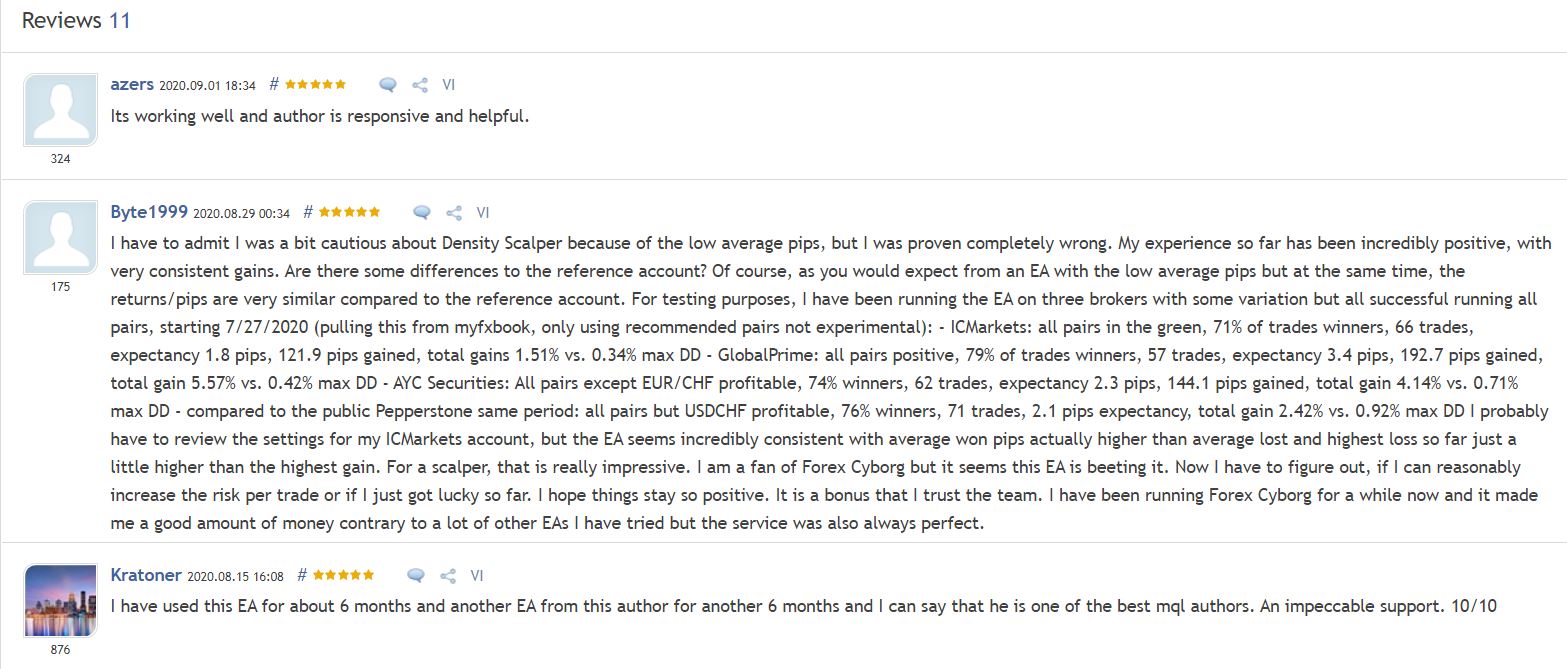
Task: Click the VI link on Byte1999's review
Action: [483, 213]
